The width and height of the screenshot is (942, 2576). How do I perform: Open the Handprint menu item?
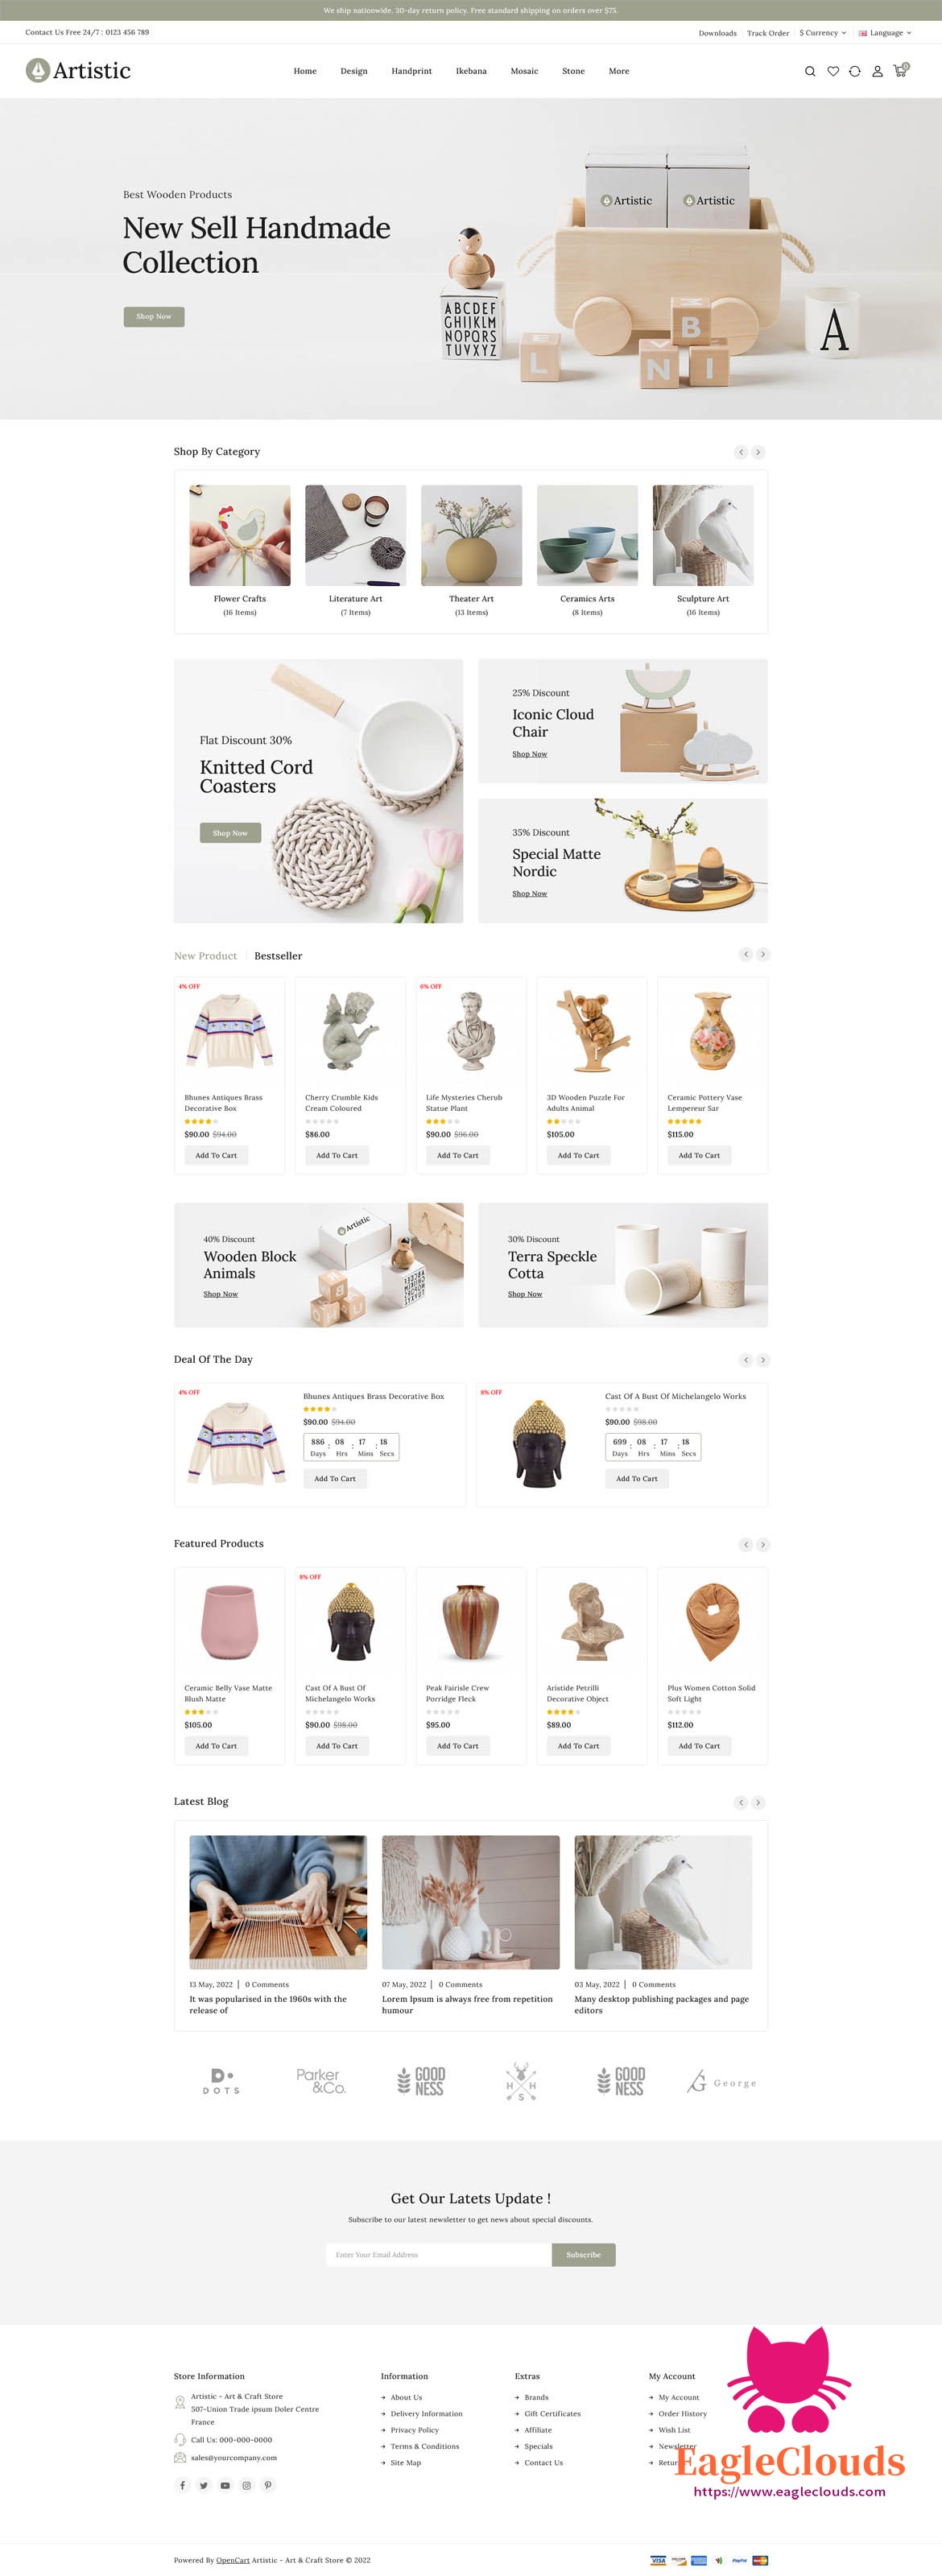pos(412,71)
